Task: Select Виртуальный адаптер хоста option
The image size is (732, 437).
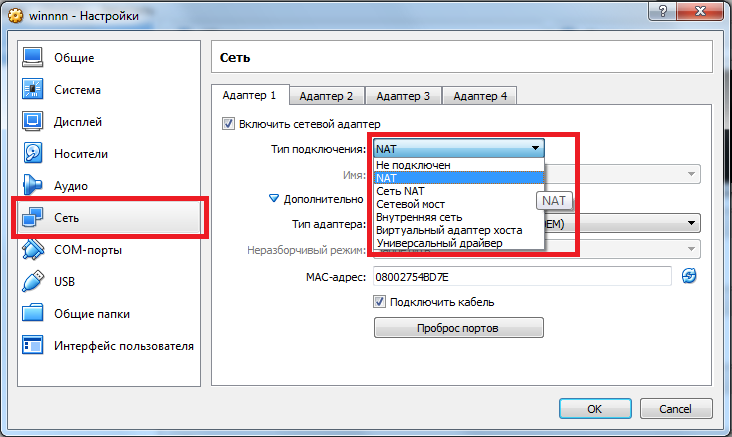Action: click(x=459, y=230)
